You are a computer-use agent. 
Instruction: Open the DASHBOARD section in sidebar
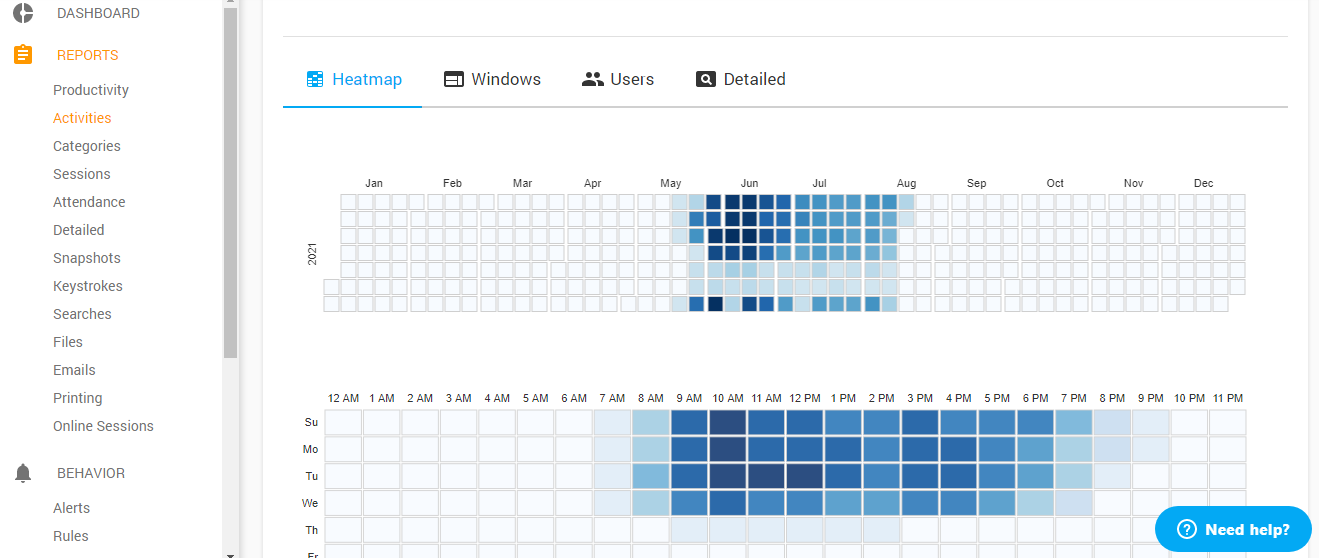[x=98, y=13]
